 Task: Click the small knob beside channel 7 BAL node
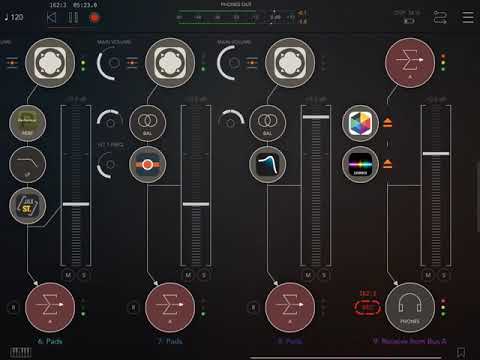click(109, 120)
